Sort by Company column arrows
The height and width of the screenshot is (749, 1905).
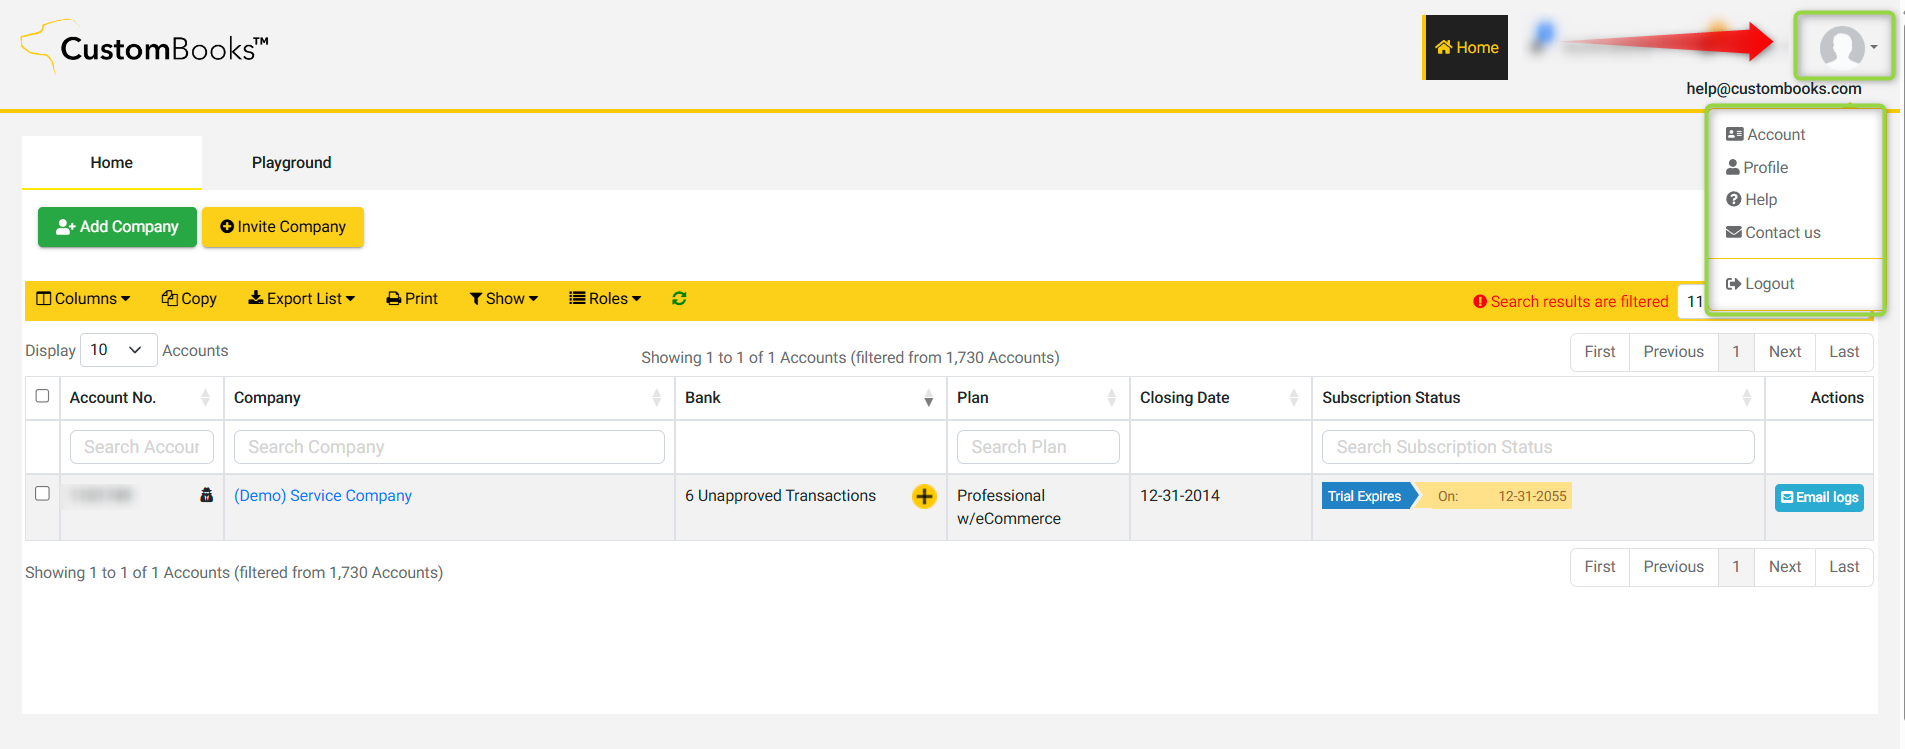tap(656, 397)
